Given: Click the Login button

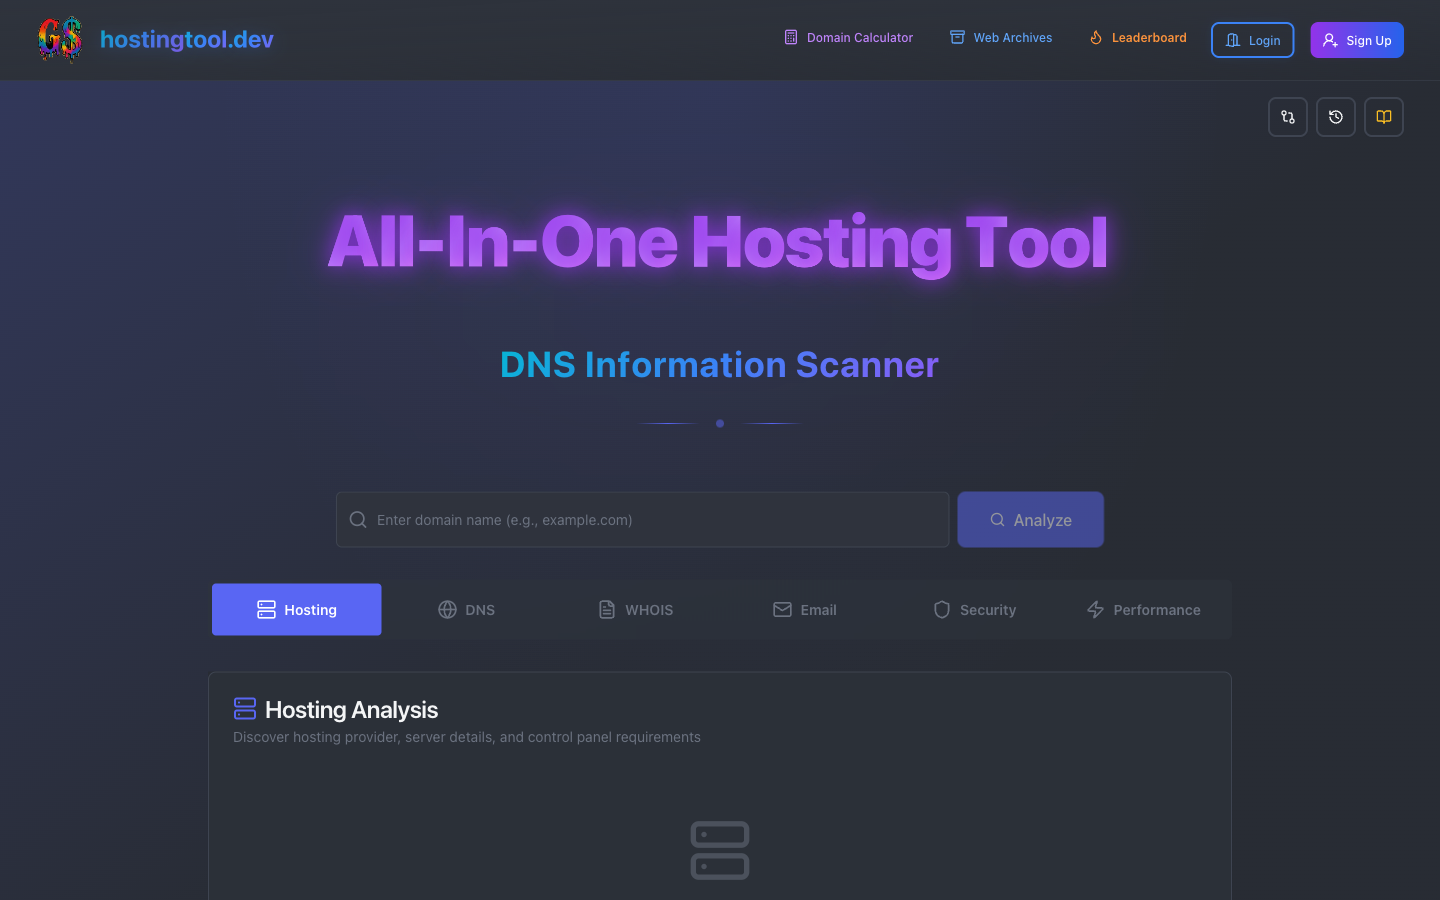Looking at the screenshot, I should (x=1253, y=40).
